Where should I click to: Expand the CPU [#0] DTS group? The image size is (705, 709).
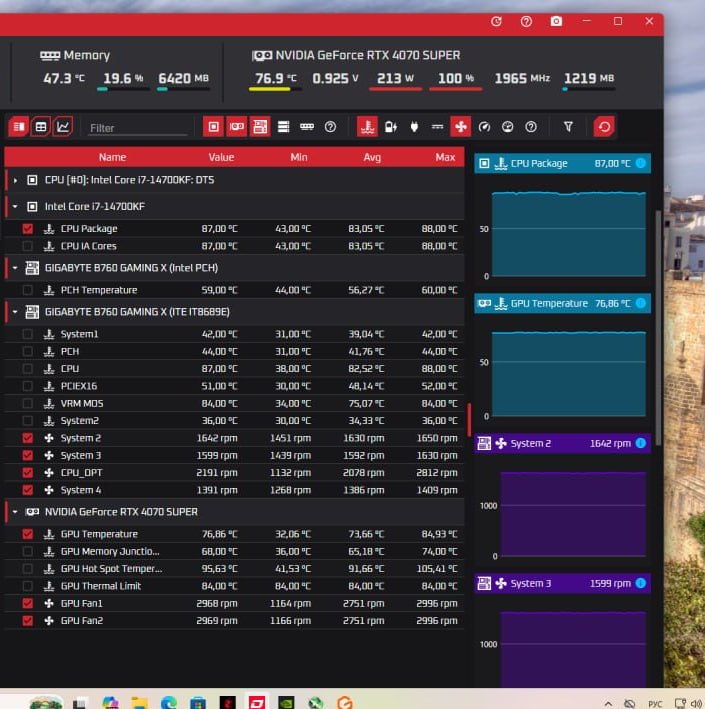(x=15, y=180)
